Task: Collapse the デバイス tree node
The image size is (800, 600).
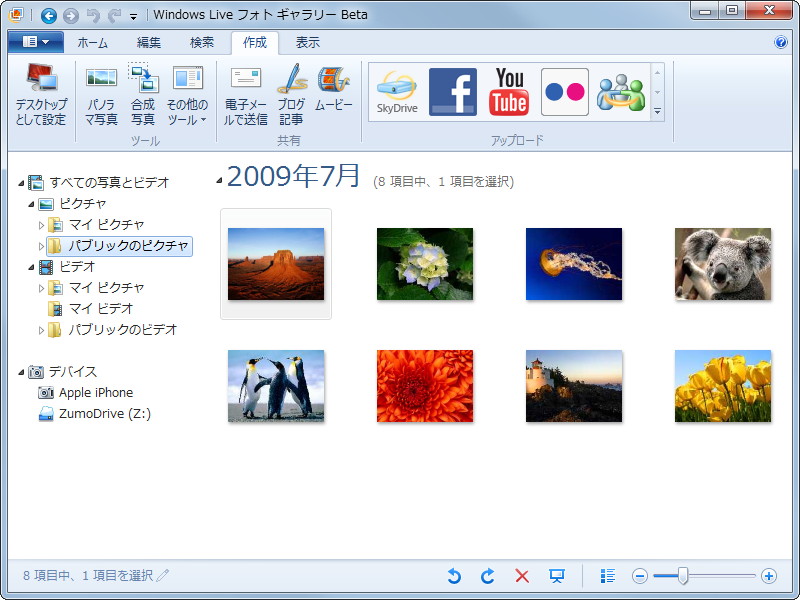Action: tap(21, 372)
